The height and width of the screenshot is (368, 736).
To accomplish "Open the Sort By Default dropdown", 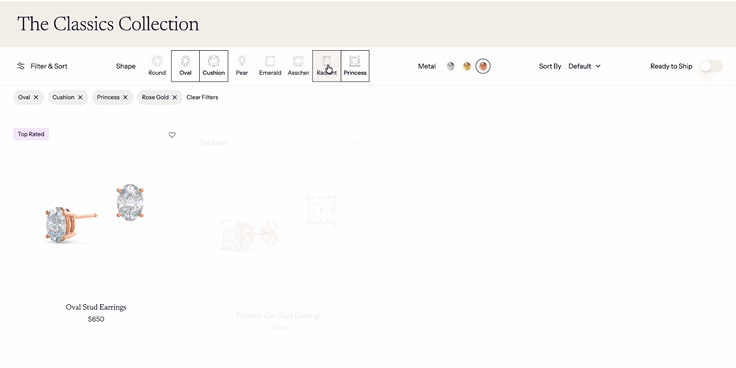I will (x=584, y=66).
